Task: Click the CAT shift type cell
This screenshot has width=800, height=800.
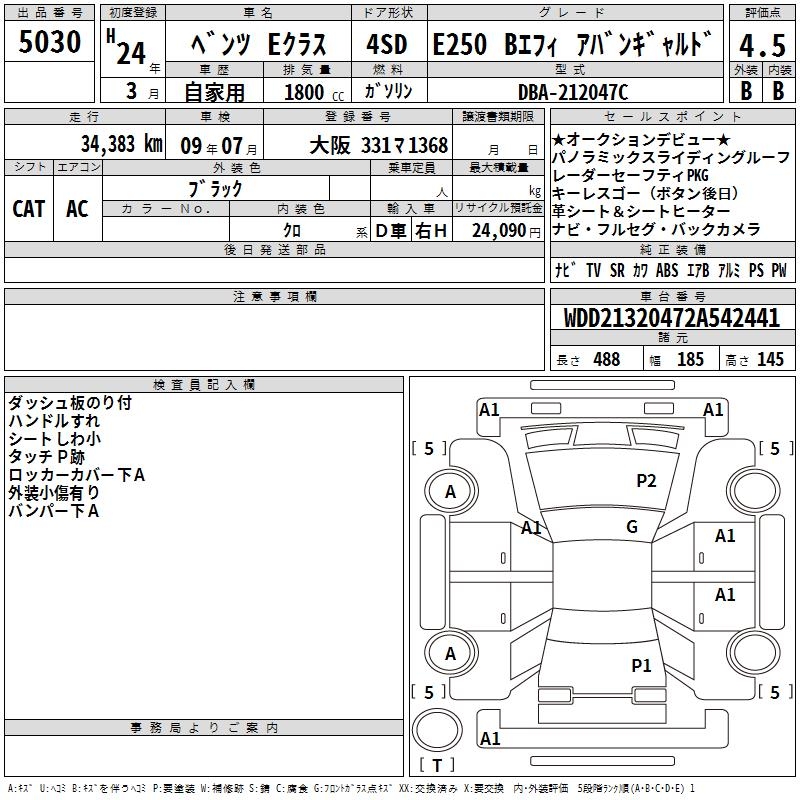Action: 28,208
